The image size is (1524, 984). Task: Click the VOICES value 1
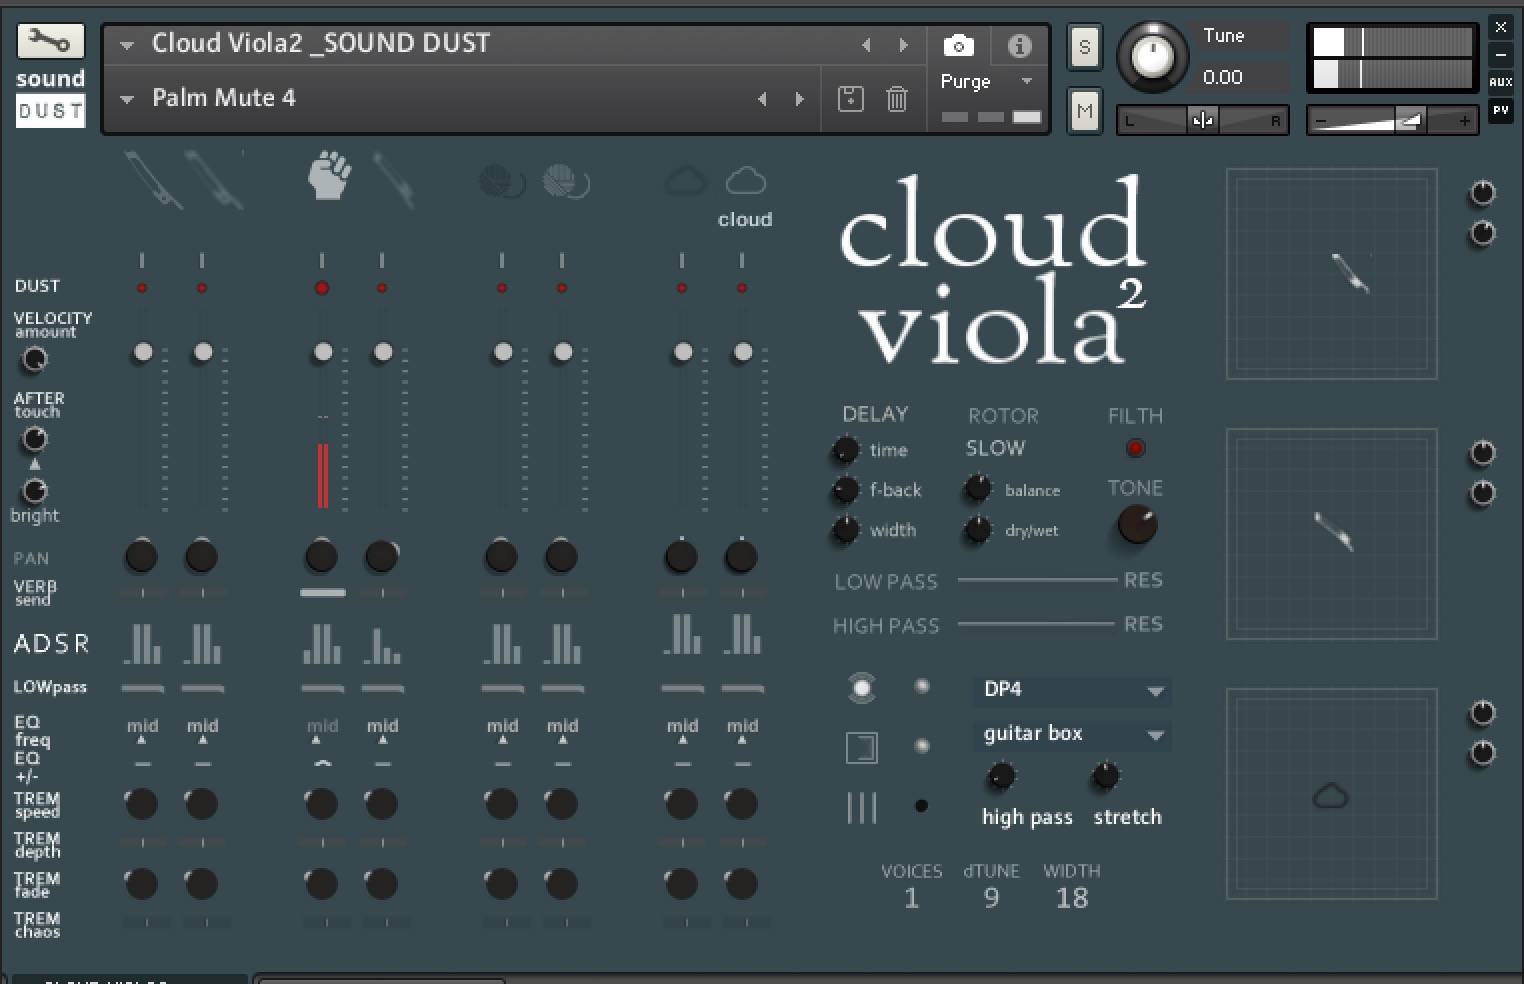[x=911, y=898]
